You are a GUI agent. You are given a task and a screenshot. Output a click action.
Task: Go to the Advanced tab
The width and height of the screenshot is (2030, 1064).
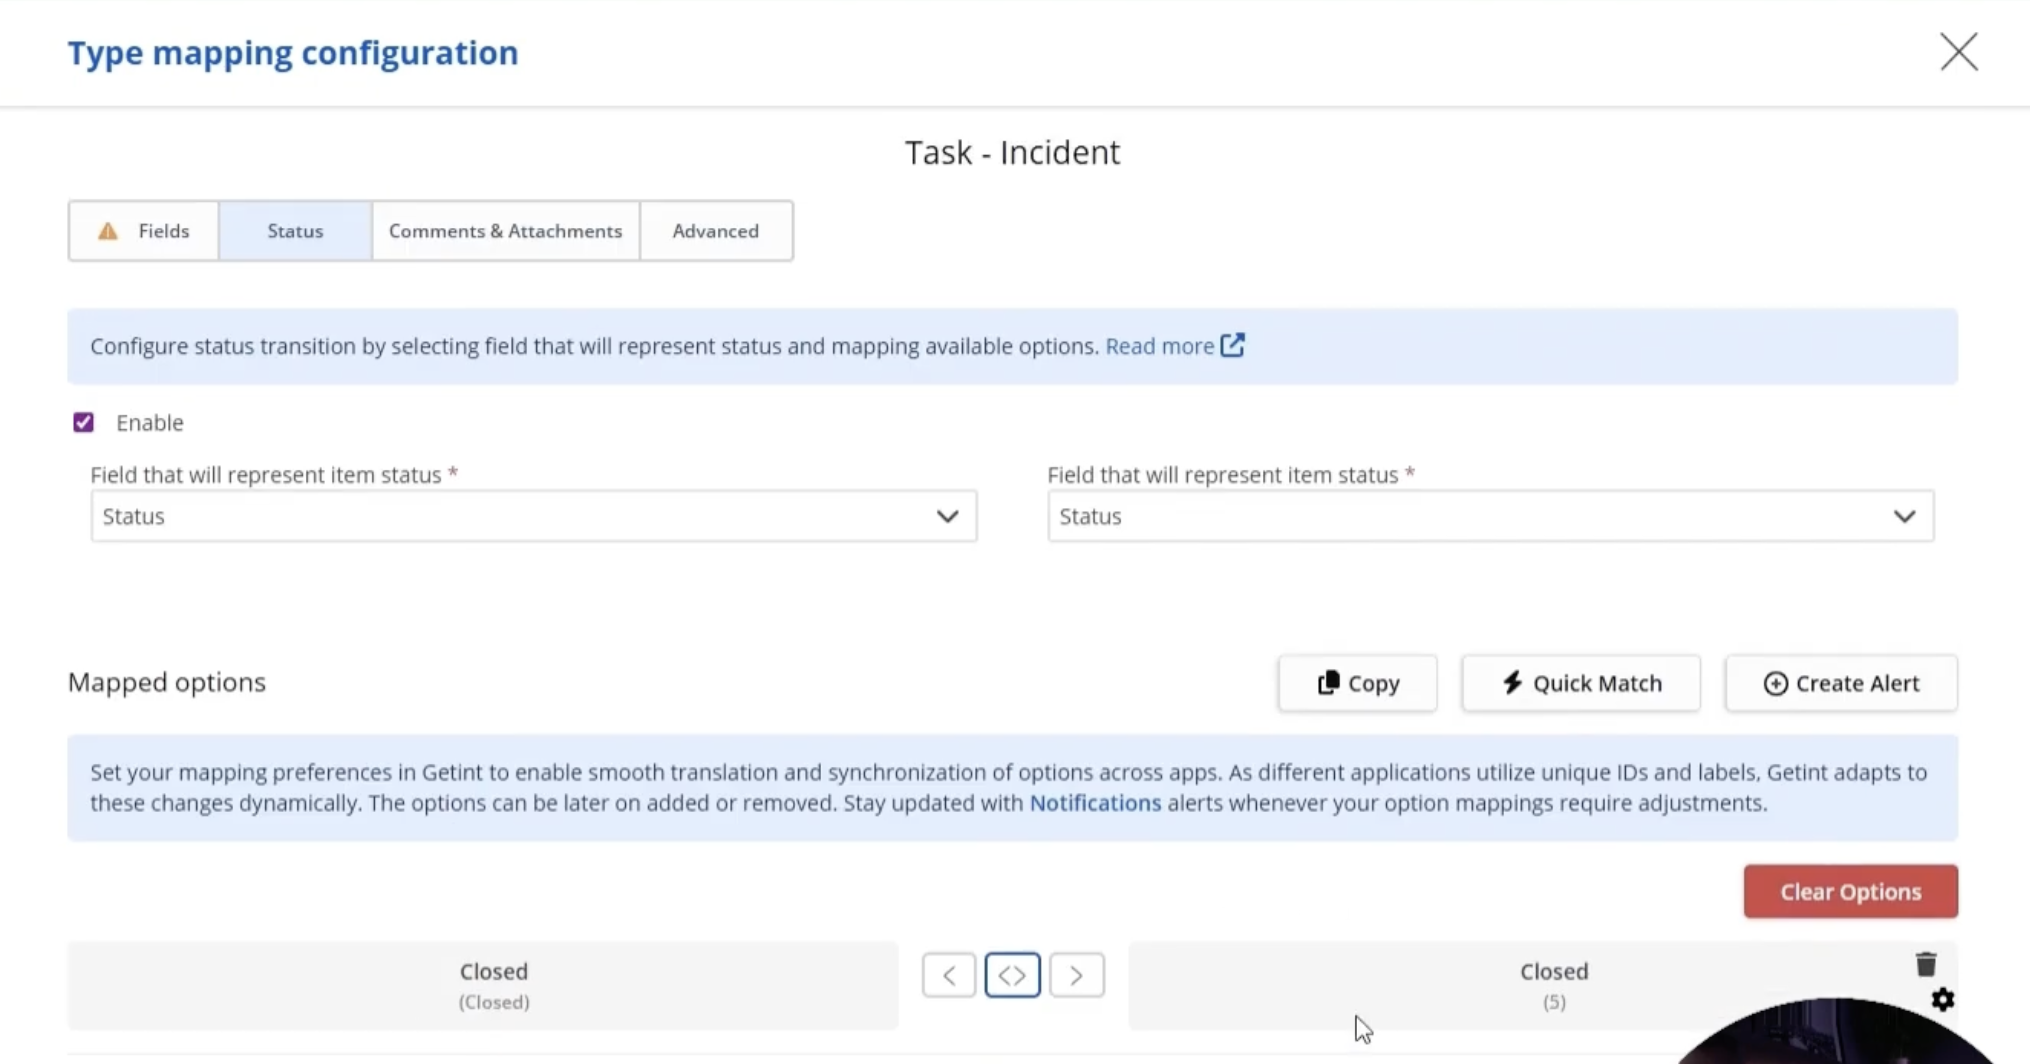[716, 231]
